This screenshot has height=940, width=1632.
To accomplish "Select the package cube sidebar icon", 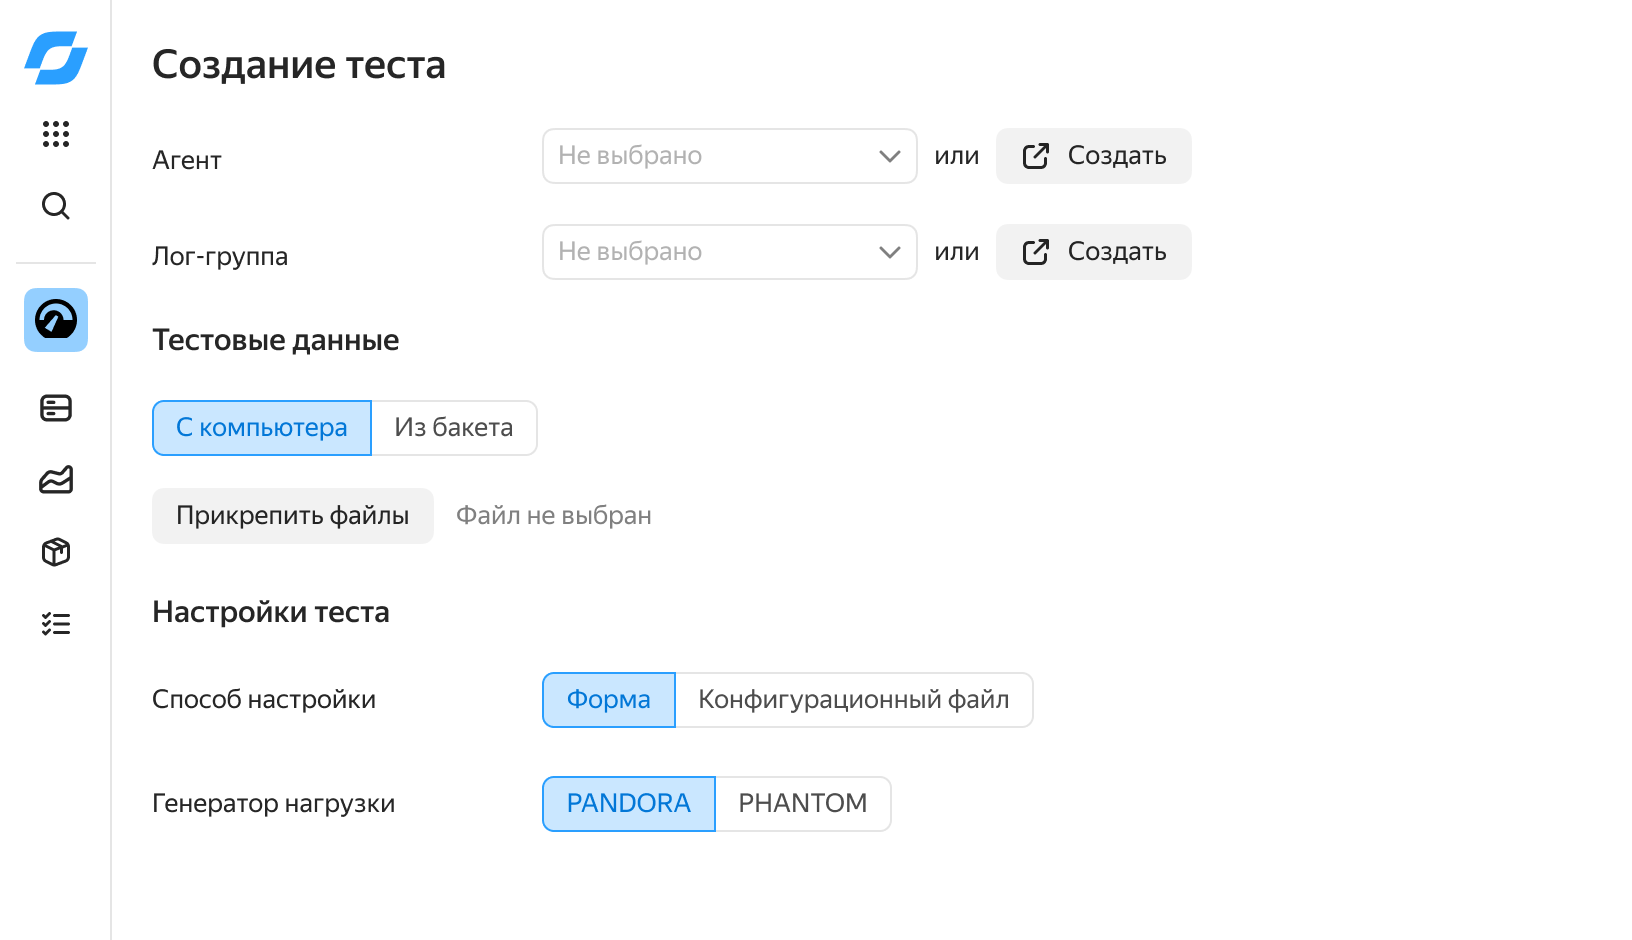I will point(55,551).
